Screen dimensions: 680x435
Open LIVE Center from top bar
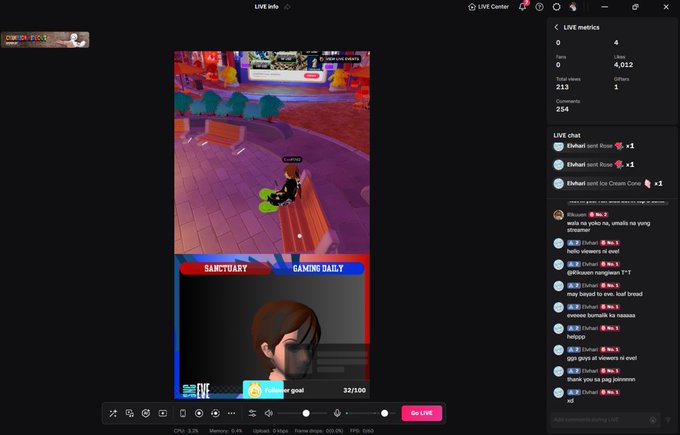[x=489, y=7]
